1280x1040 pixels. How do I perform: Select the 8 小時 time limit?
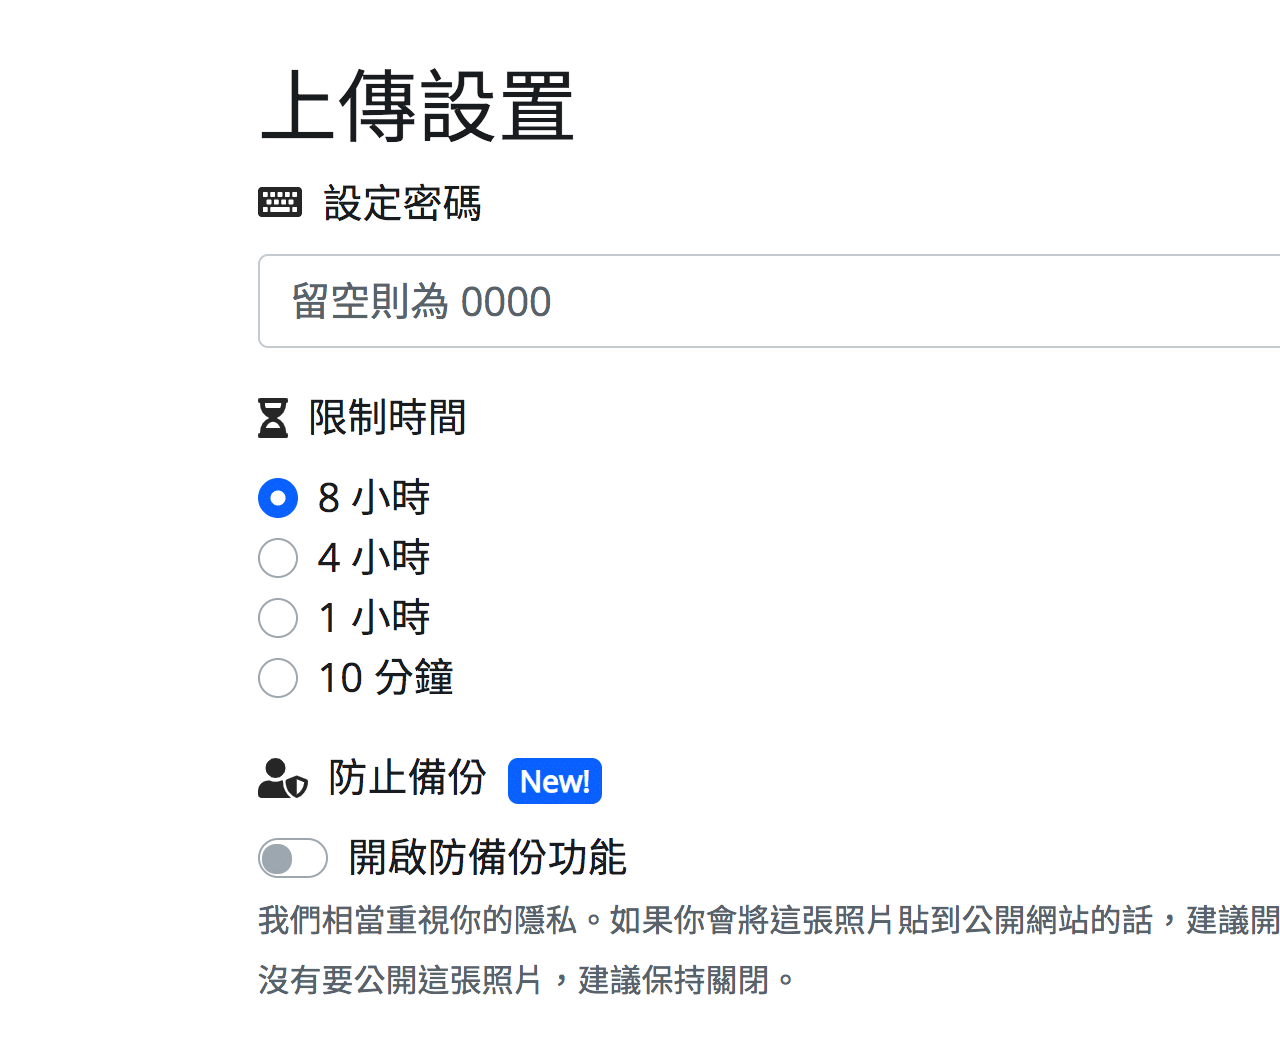pos(278,497)
